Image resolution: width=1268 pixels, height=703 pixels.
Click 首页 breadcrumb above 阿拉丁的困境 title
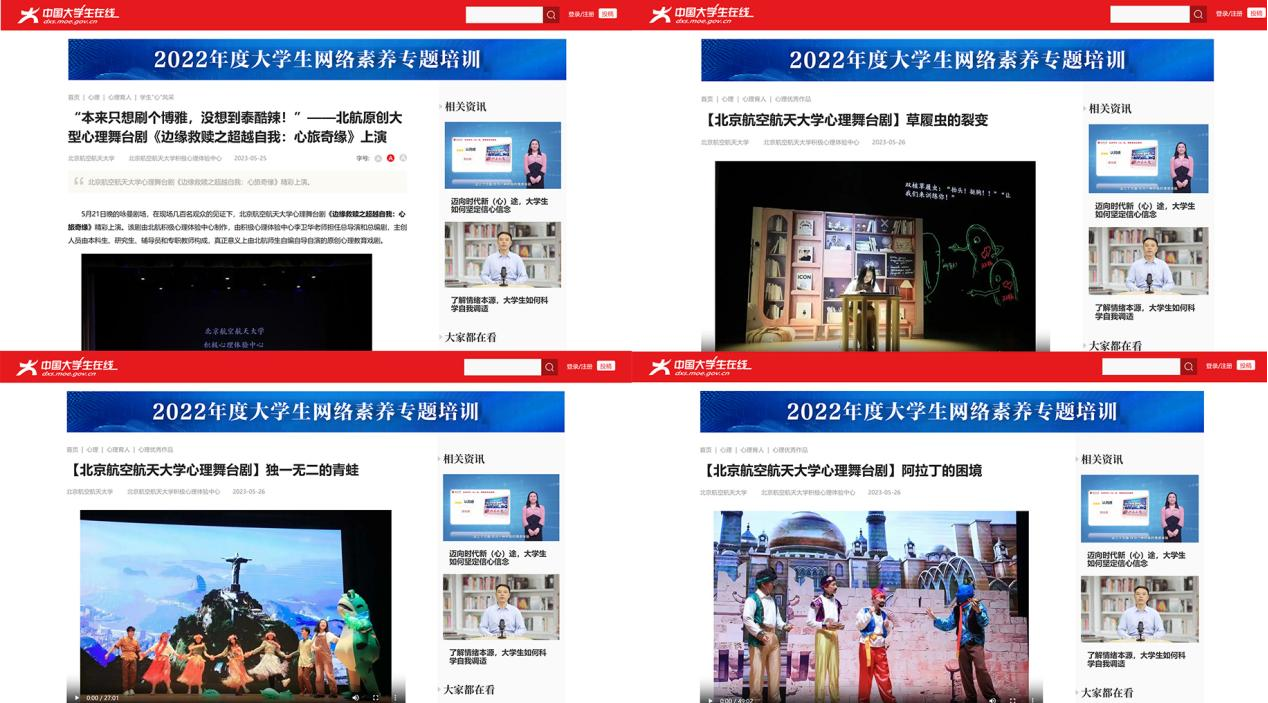[705, 450]
